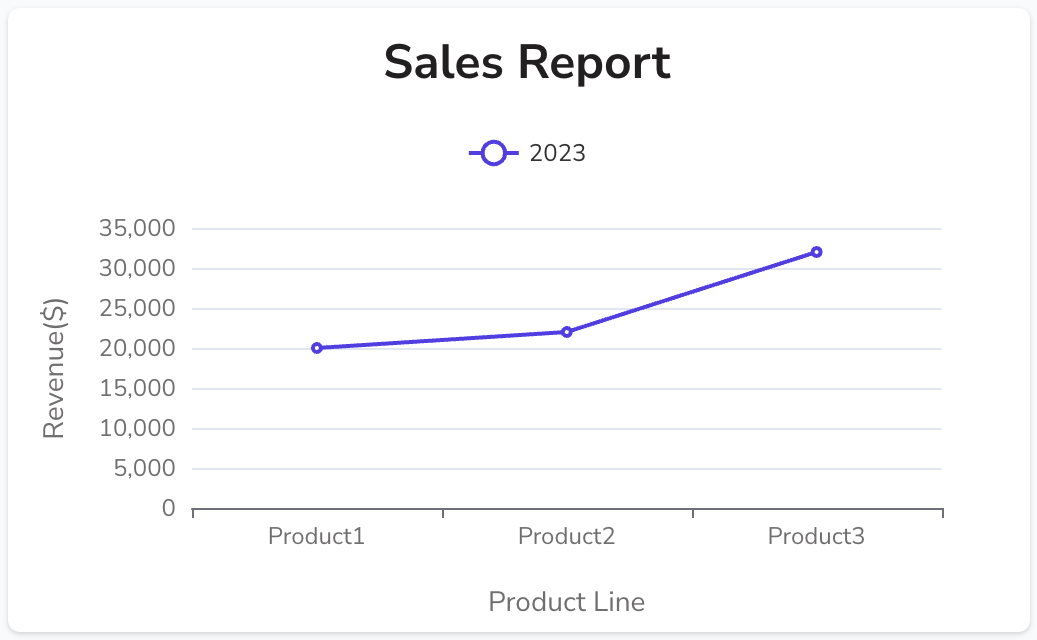Viewport: 1037px width, 640px height.
Task: Select the Product1 data point on line
Action: point(317,348)
